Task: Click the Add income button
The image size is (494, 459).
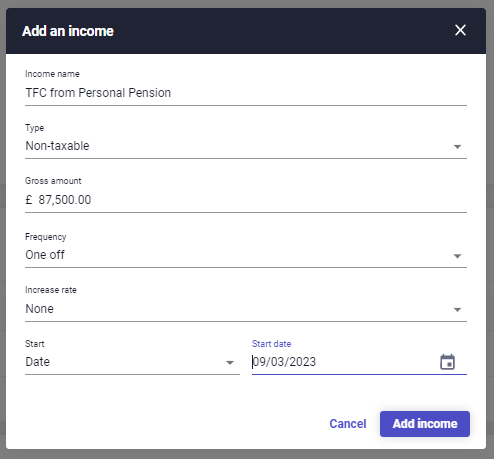Action: (x=425, y=424)
